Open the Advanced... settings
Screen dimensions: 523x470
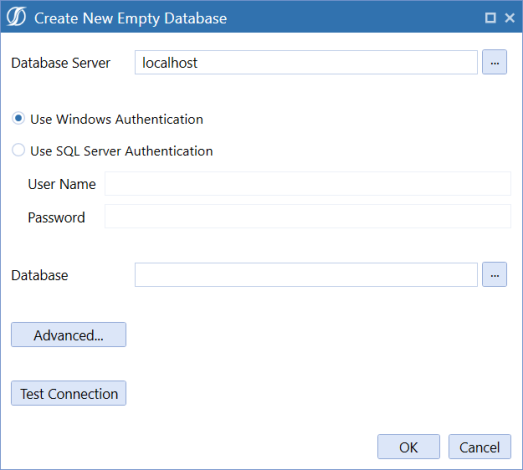68,335
